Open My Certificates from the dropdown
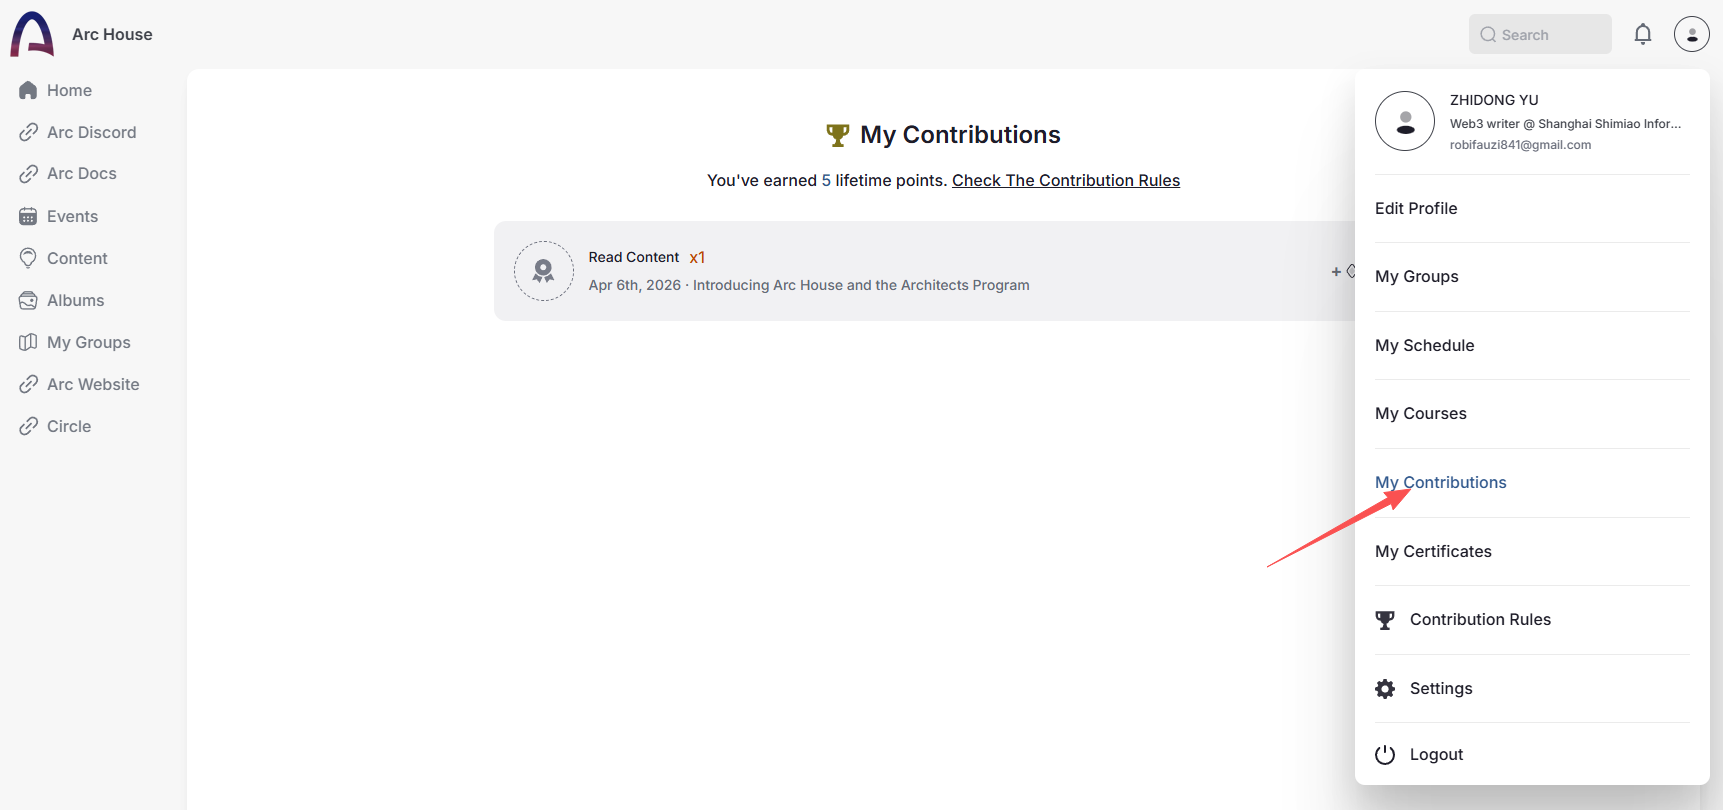Viewport: 1723px width, 810px height. pos(1432,551)
